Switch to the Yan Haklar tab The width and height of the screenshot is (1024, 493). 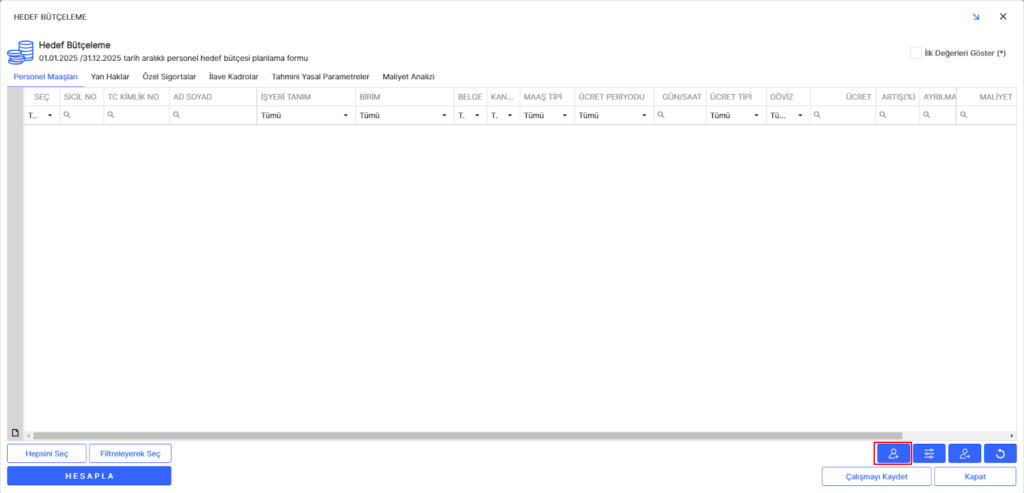pos(110,76)
